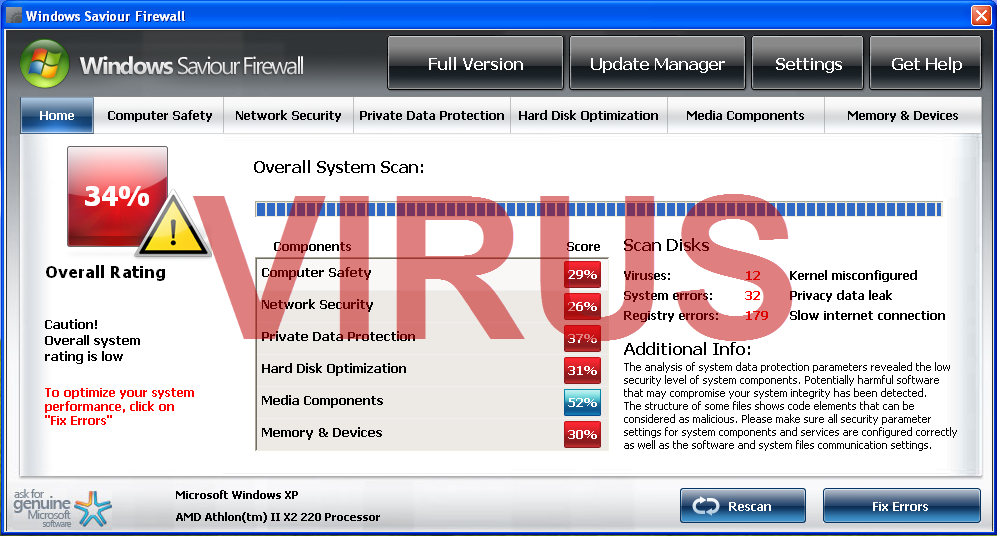Click the Registry errors count 179
This screenshot has height=536, width=997.
756,315
